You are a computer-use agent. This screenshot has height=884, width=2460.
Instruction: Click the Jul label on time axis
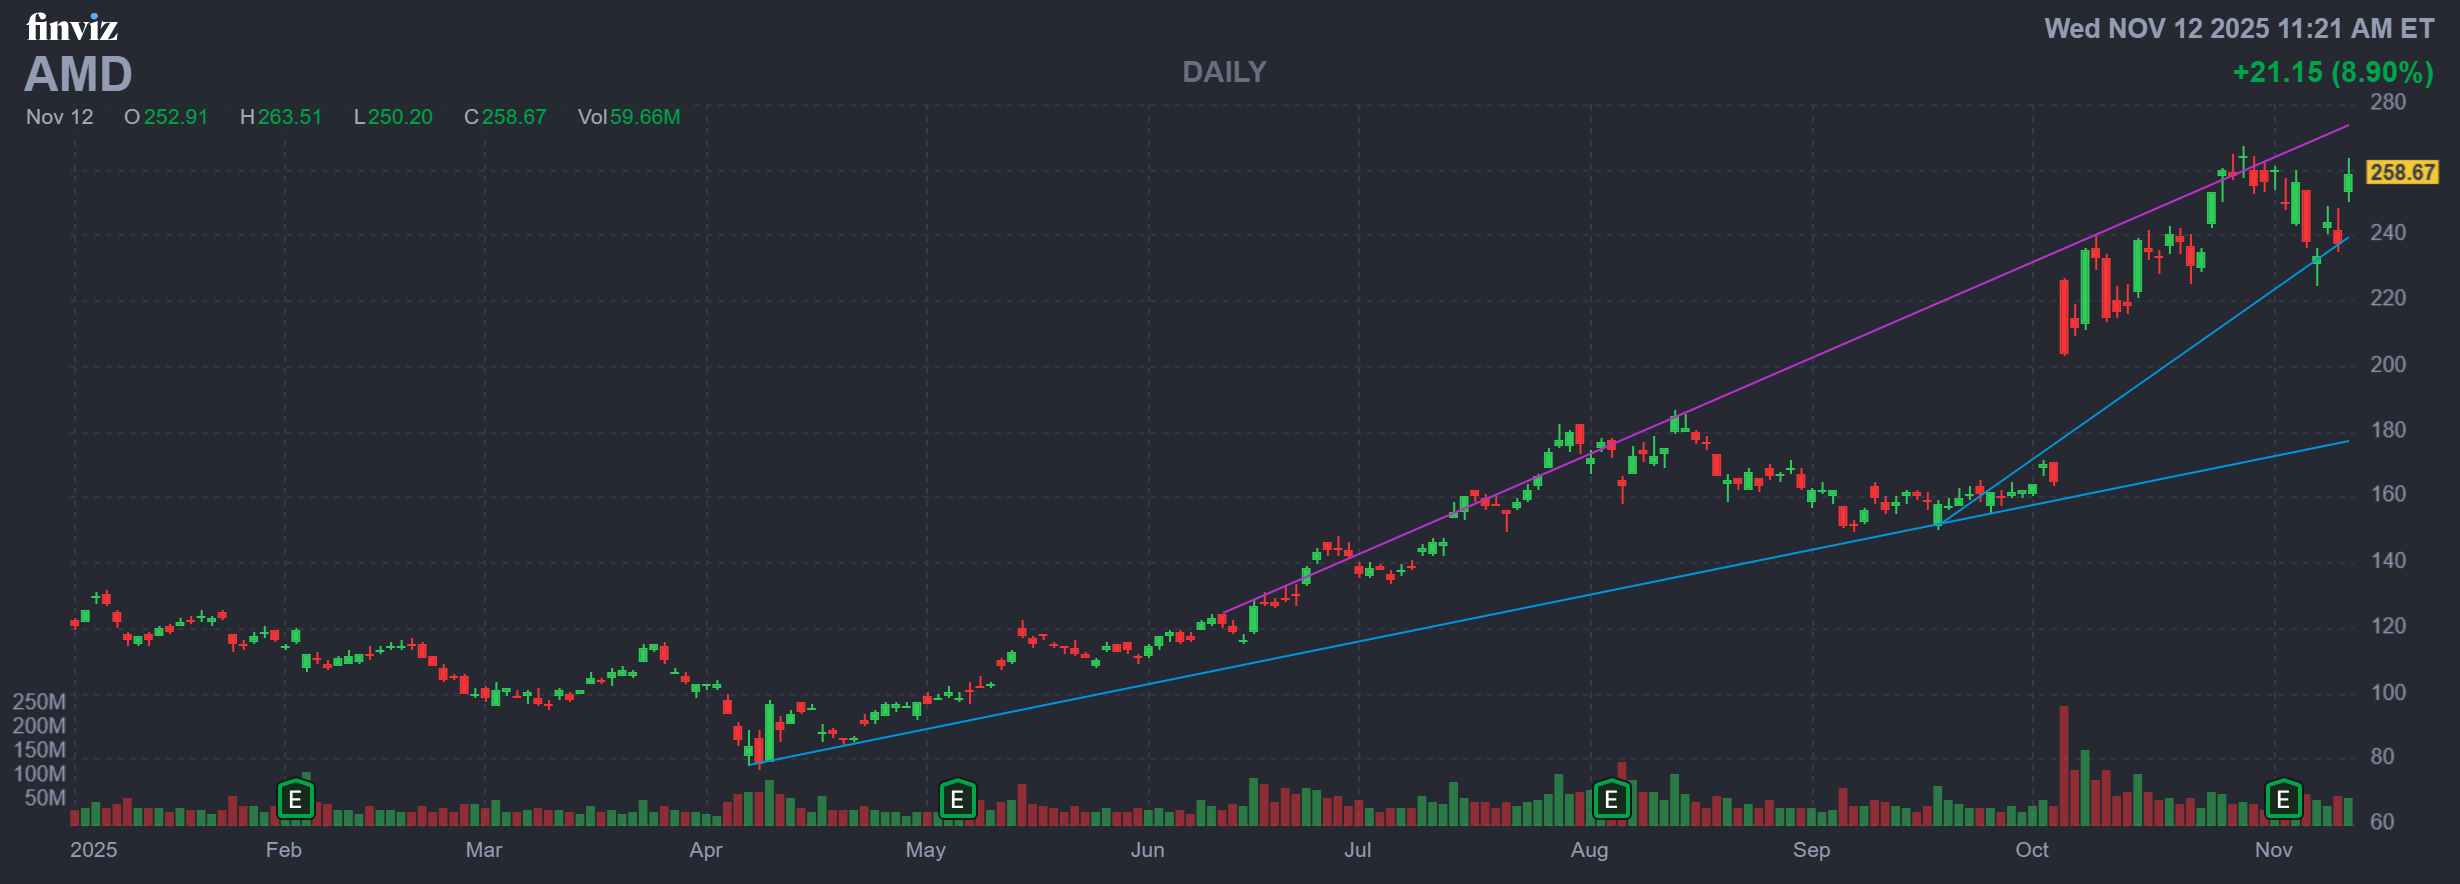[1357, 850]
